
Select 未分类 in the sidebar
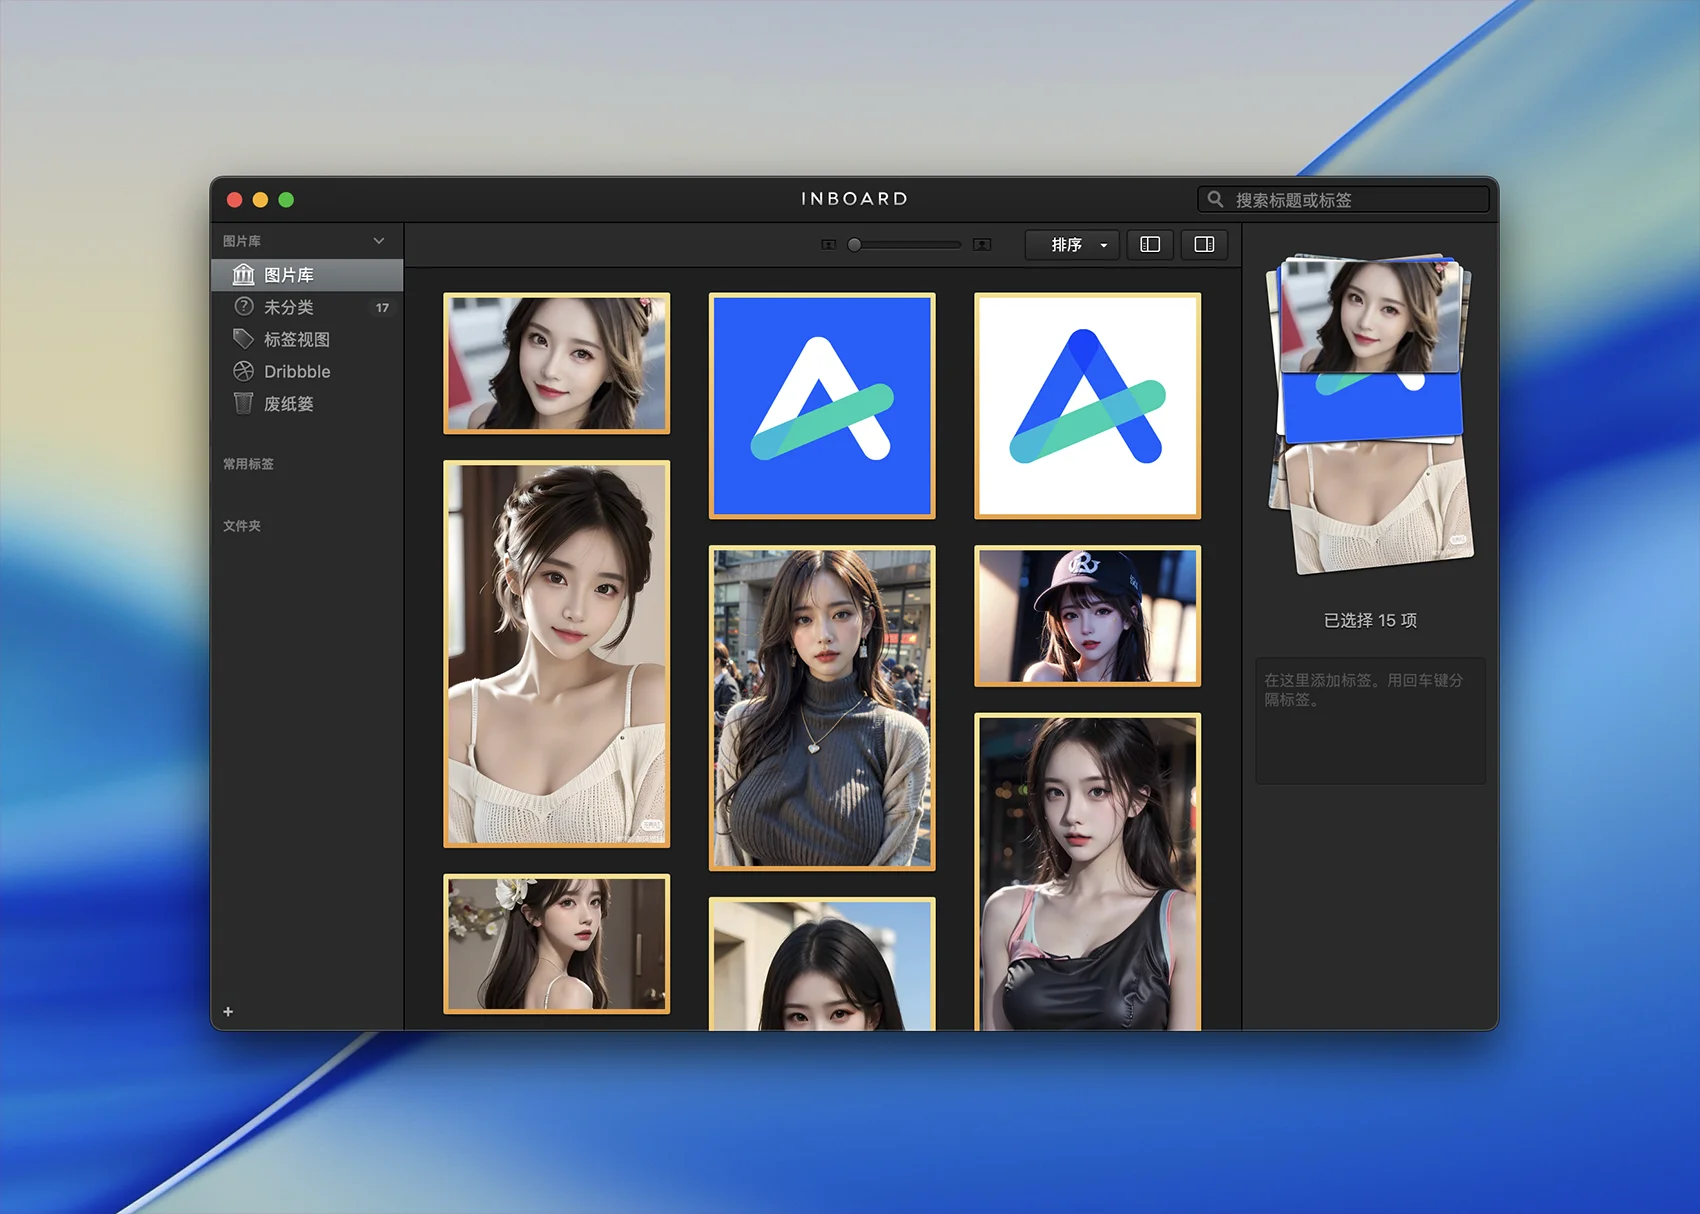(289, 307)
